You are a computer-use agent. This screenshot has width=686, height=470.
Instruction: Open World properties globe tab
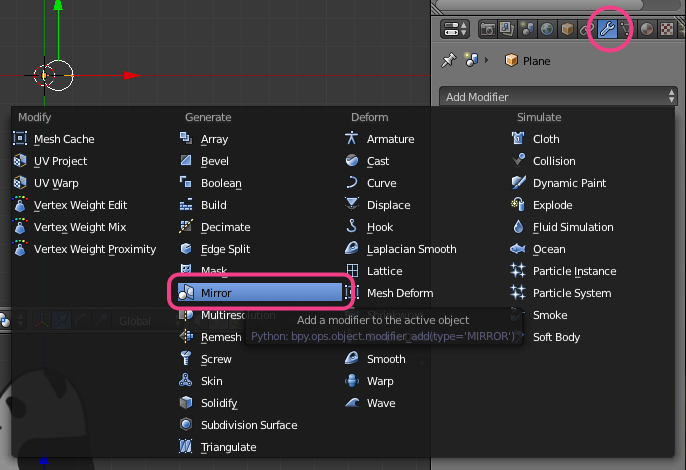click(x=547, y=29)
